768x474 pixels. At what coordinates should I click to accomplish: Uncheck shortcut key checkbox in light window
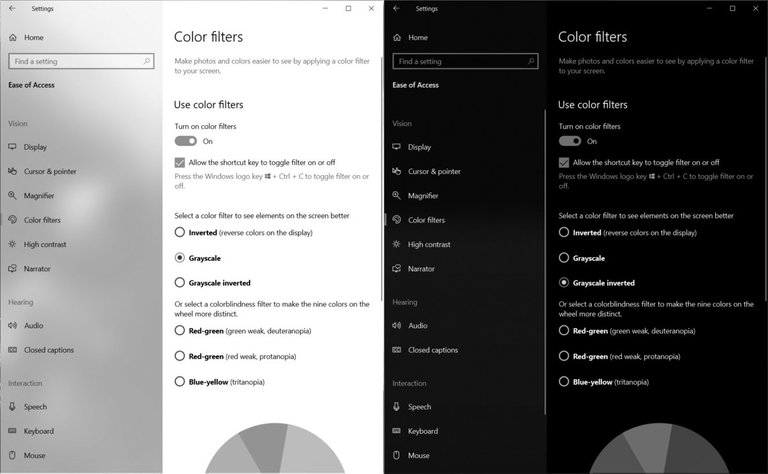tap(180, 162)
